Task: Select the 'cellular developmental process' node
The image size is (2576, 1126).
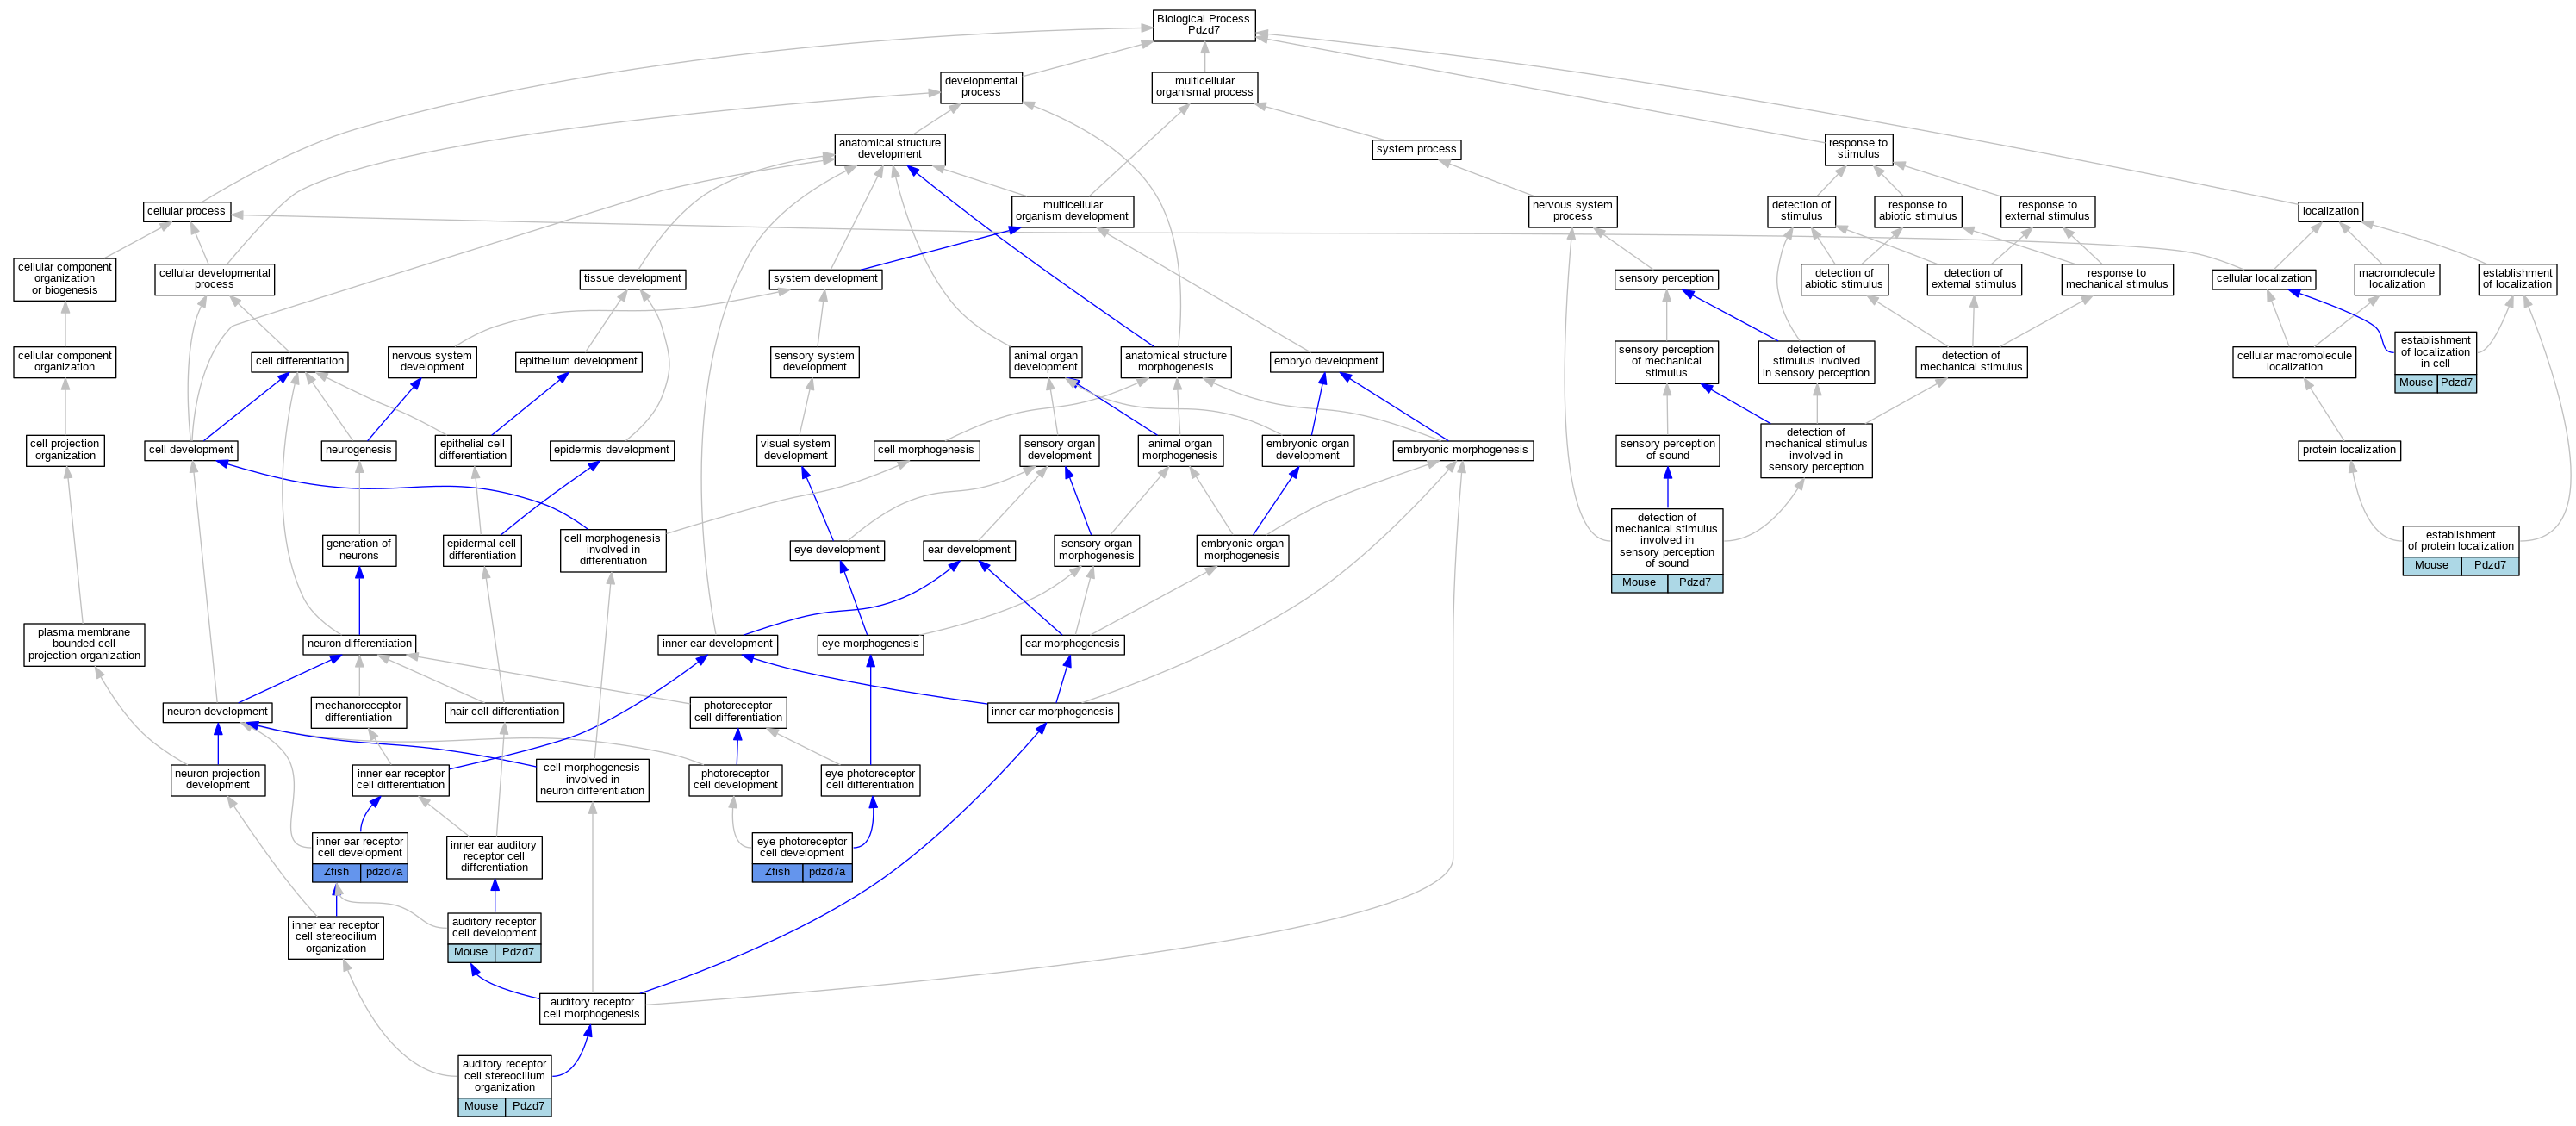Action: (x=214, y=279)
